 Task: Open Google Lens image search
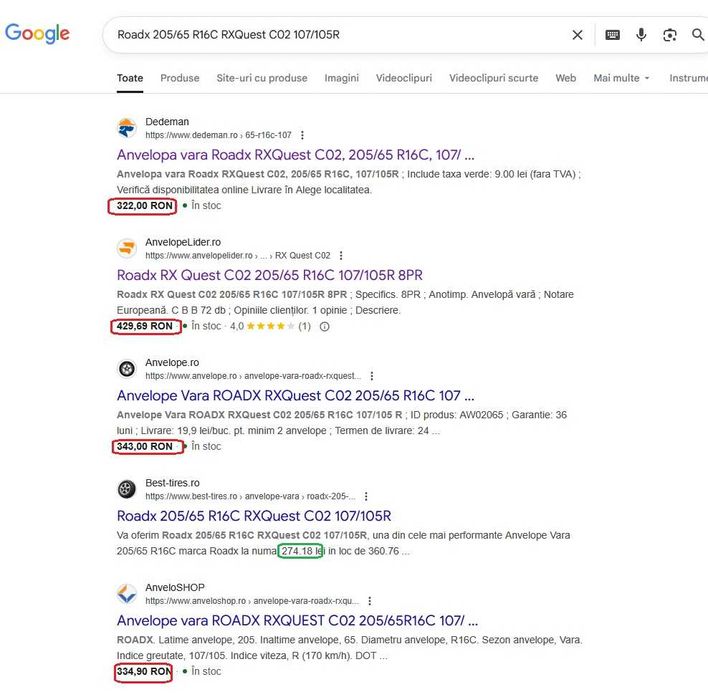click(x=669, y=35)
